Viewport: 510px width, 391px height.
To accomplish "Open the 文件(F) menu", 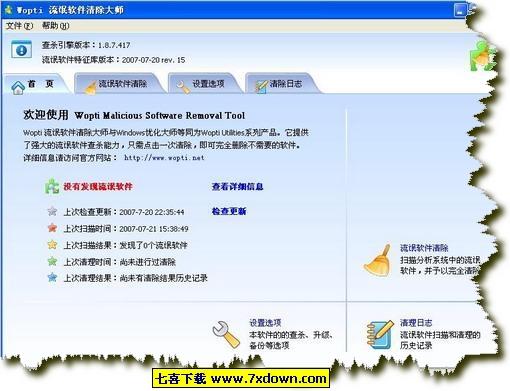I will pyautogui.click(x=19, y=26).
